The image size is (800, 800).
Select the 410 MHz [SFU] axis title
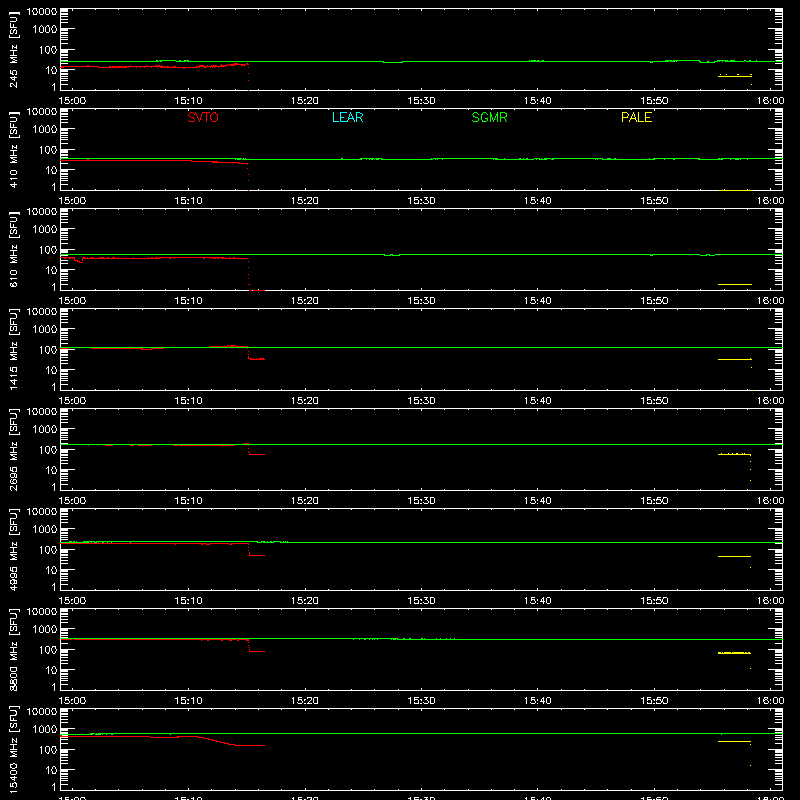[13, 149]
